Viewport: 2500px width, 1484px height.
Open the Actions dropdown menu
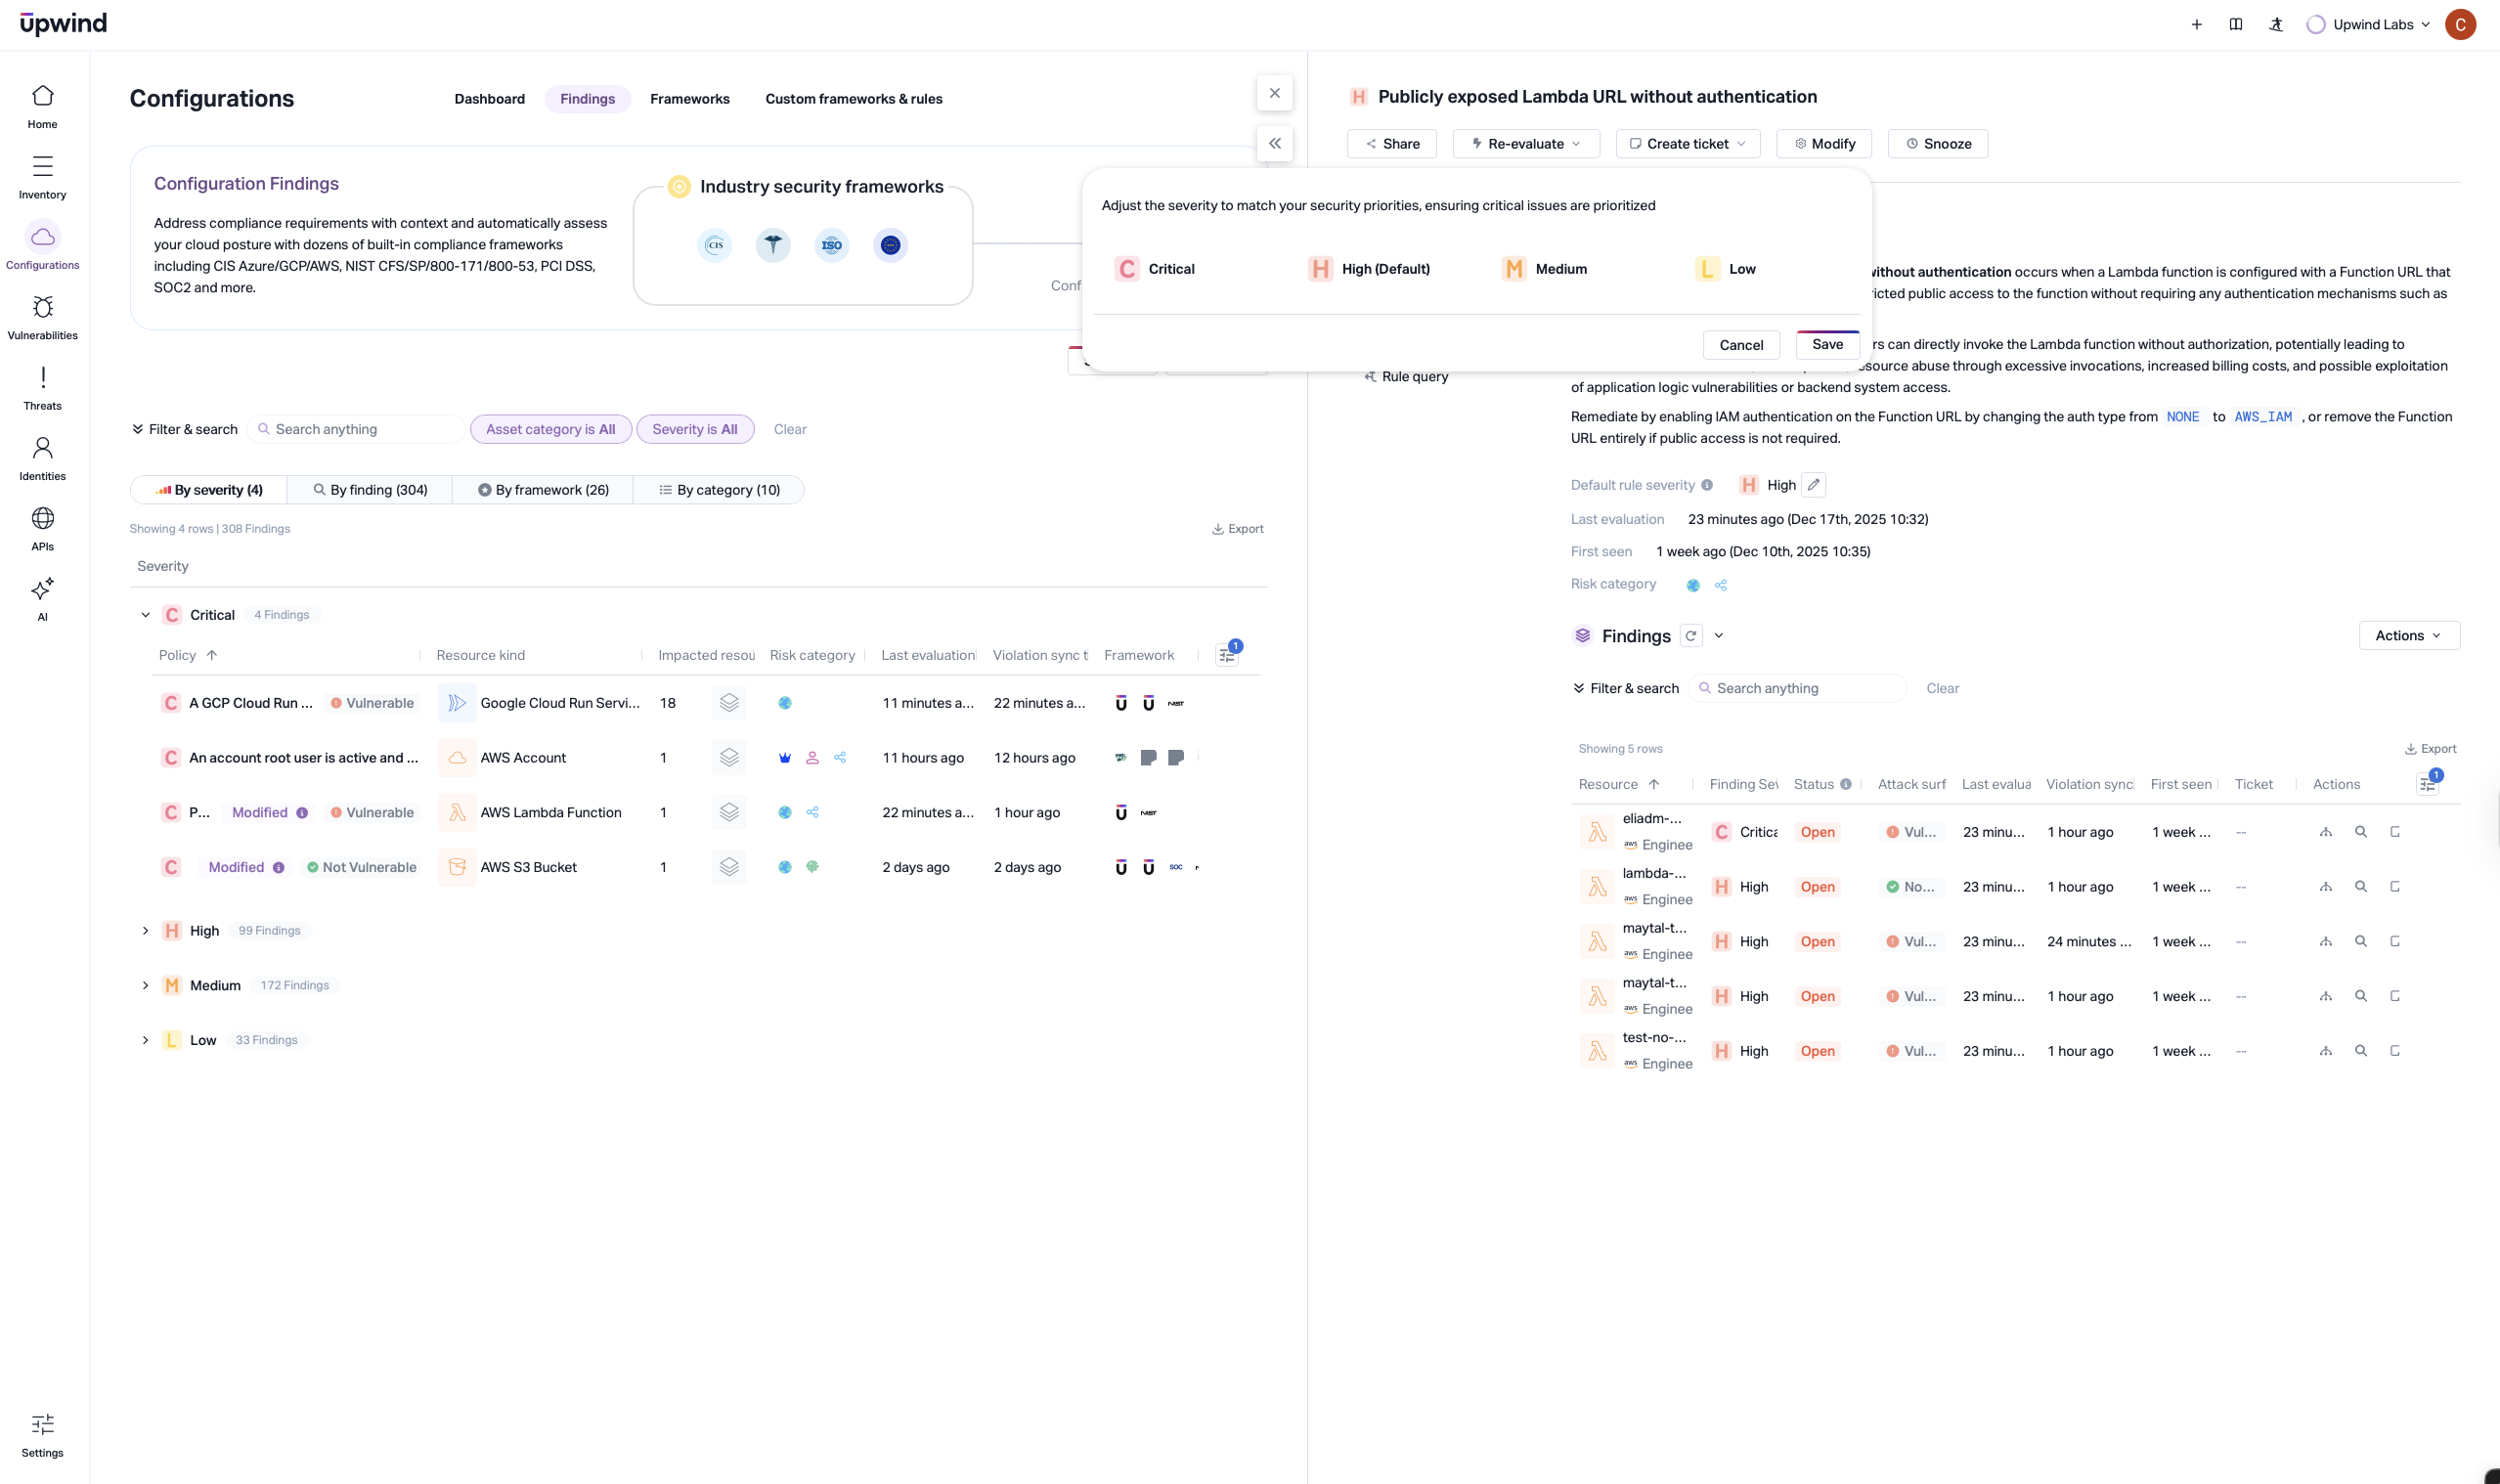2408,636
